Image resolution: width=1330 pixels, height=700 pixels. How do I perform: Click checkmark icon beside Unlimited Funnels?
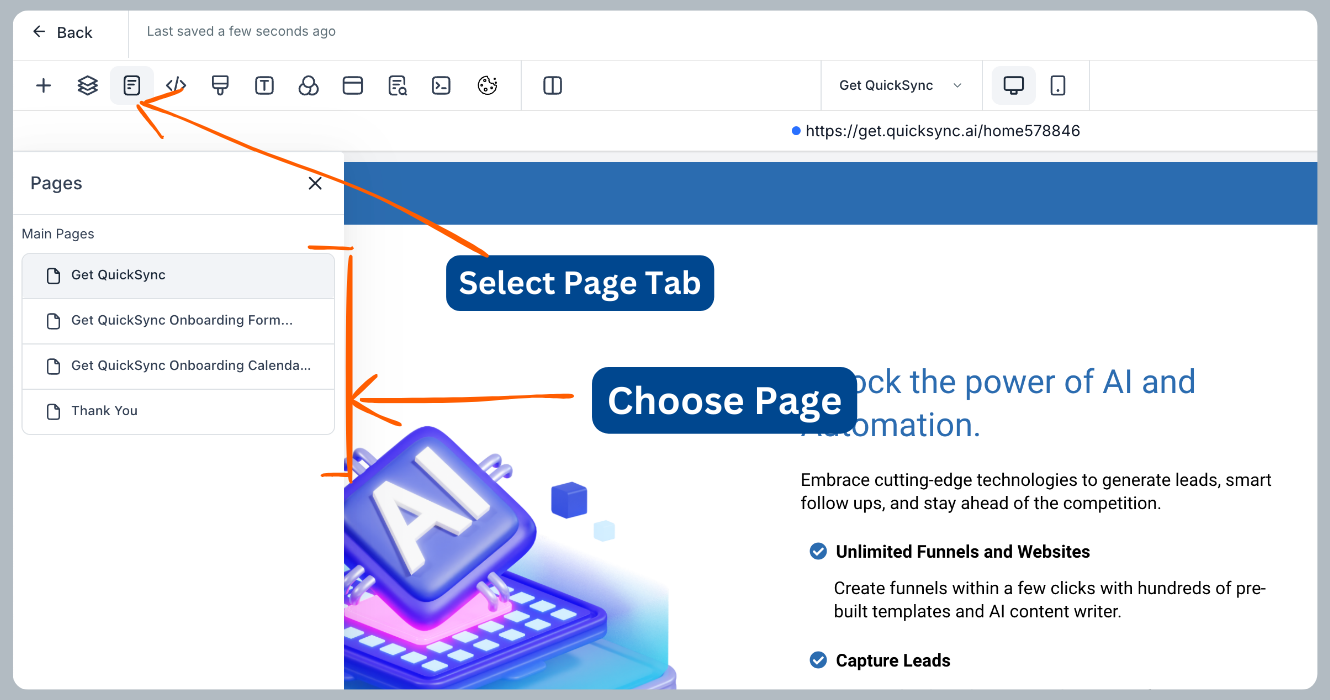point(818,552)
